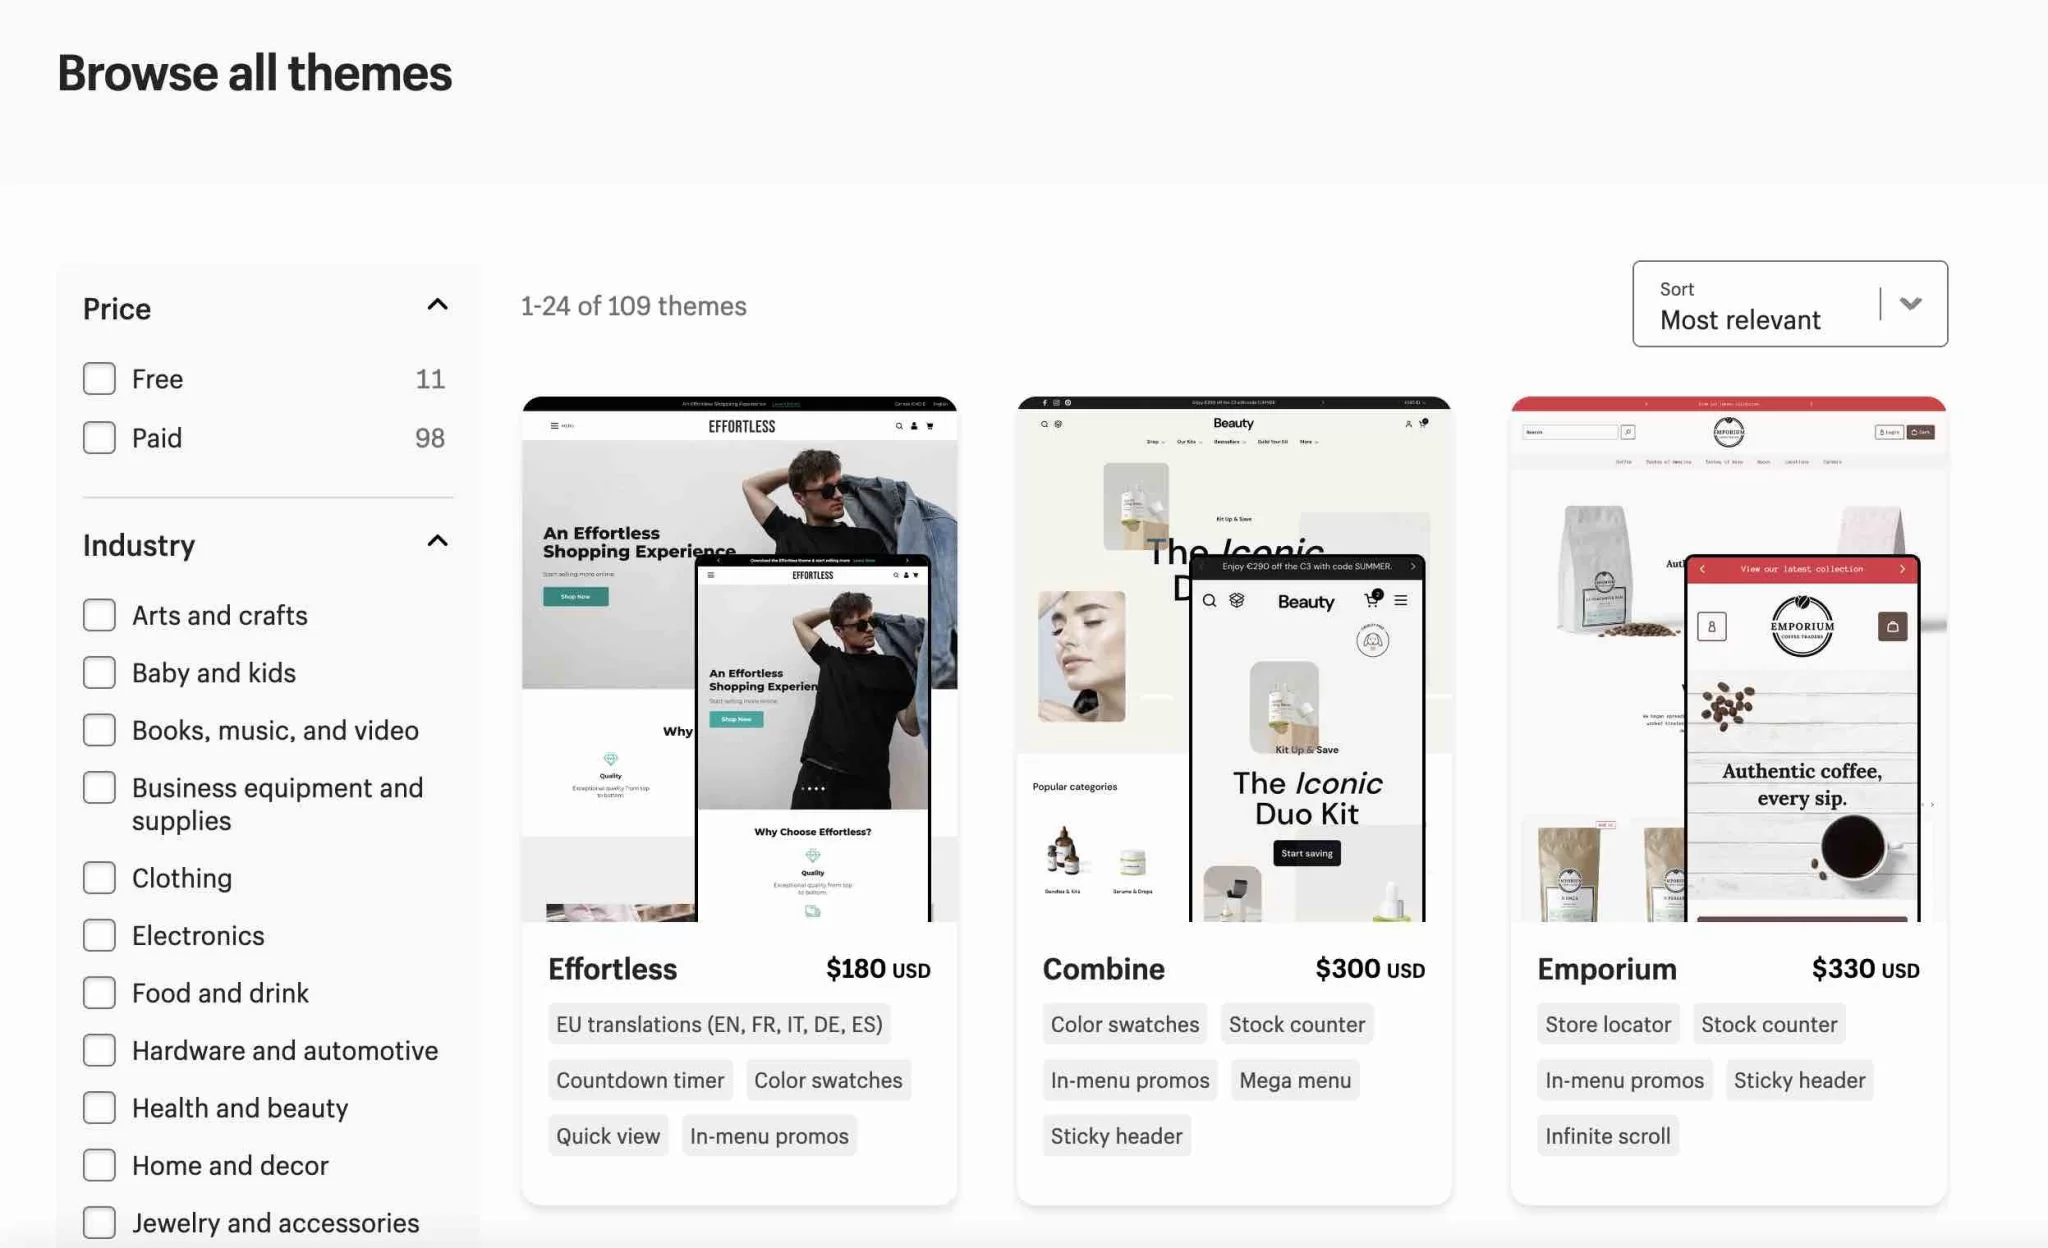Click the Jewelry and accessories filter

(x=98, y=1225)
